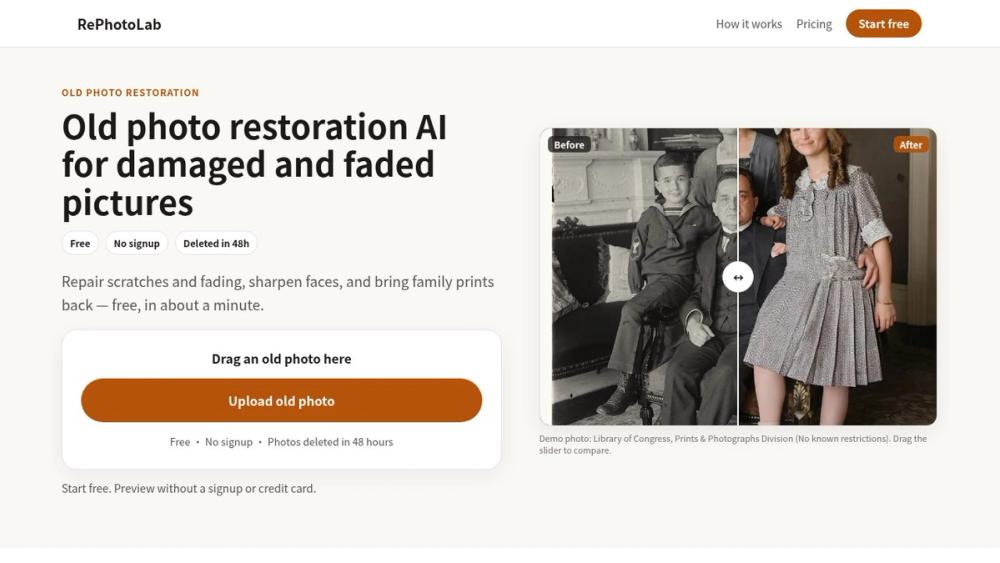Screen dimensions: 1000x563
Task: Click the RePhotoLab logo
Action: [x=119, y=24]
